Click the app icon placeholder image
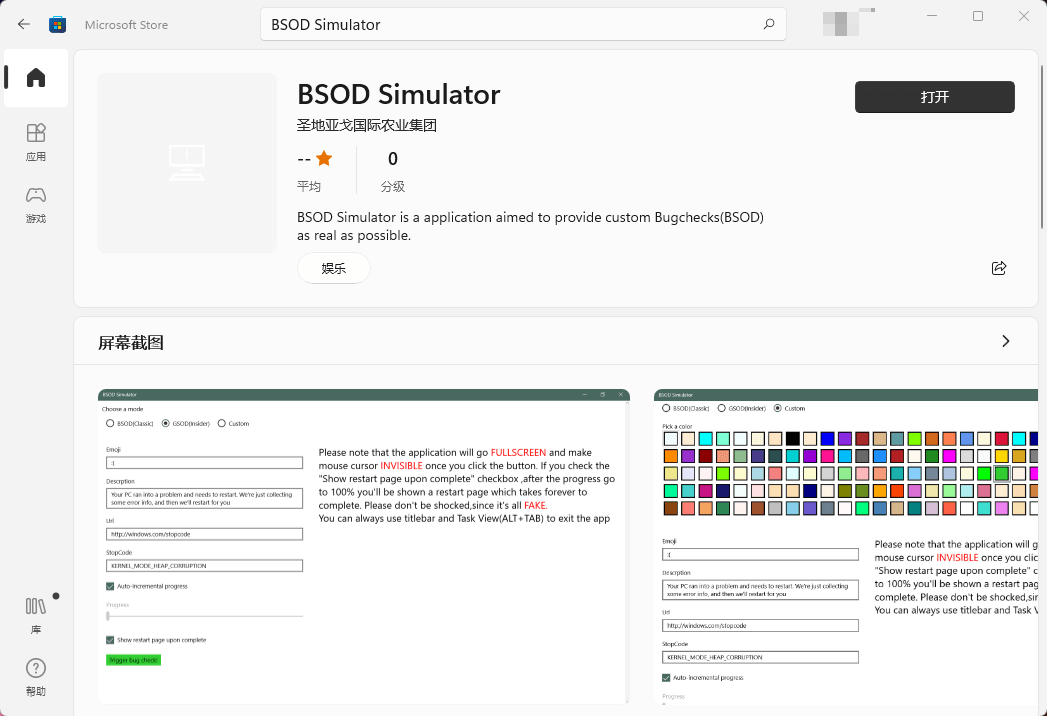 coord(185,162)
